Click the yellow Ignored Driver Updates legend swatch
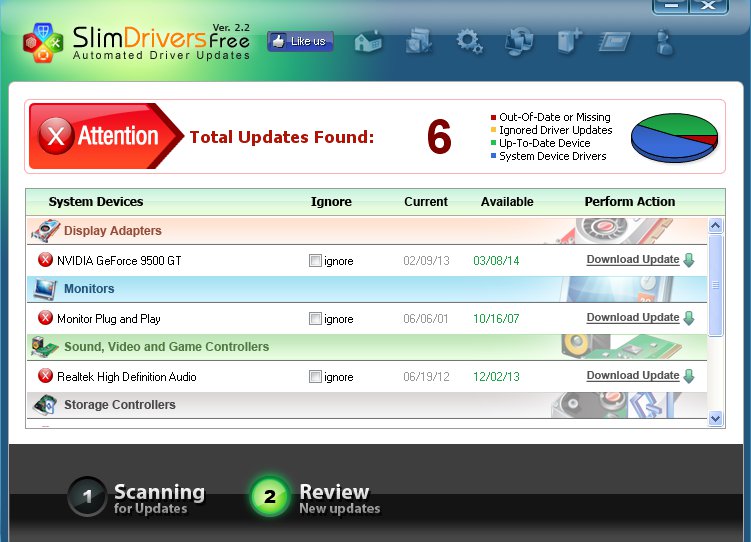This screenshot has height=542, width=751. (493, 130)
